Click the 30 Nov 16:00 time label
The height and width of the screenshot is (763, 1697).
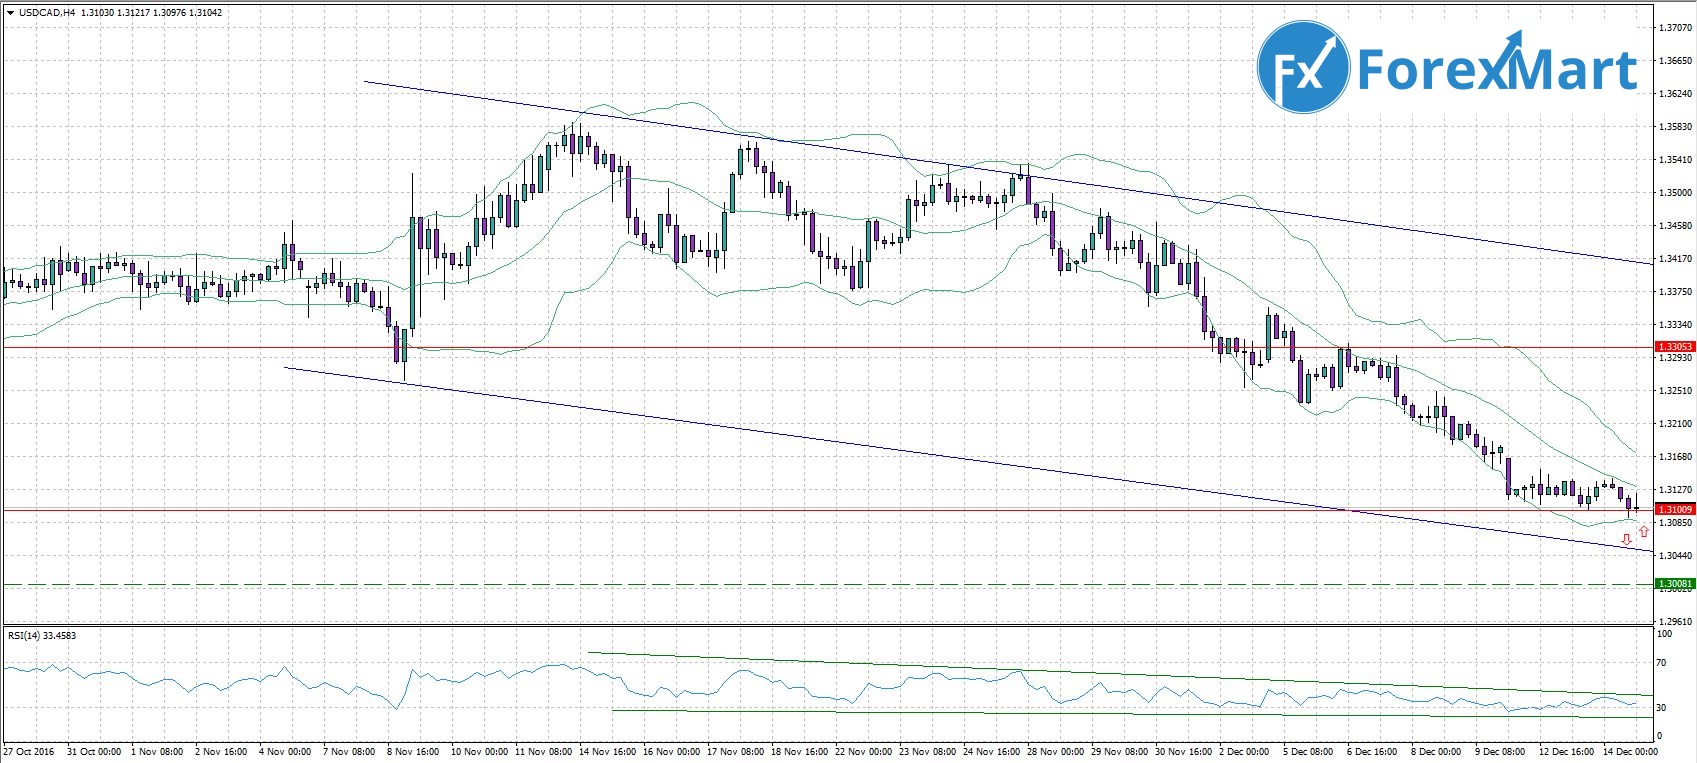[x=1183, y=751]
